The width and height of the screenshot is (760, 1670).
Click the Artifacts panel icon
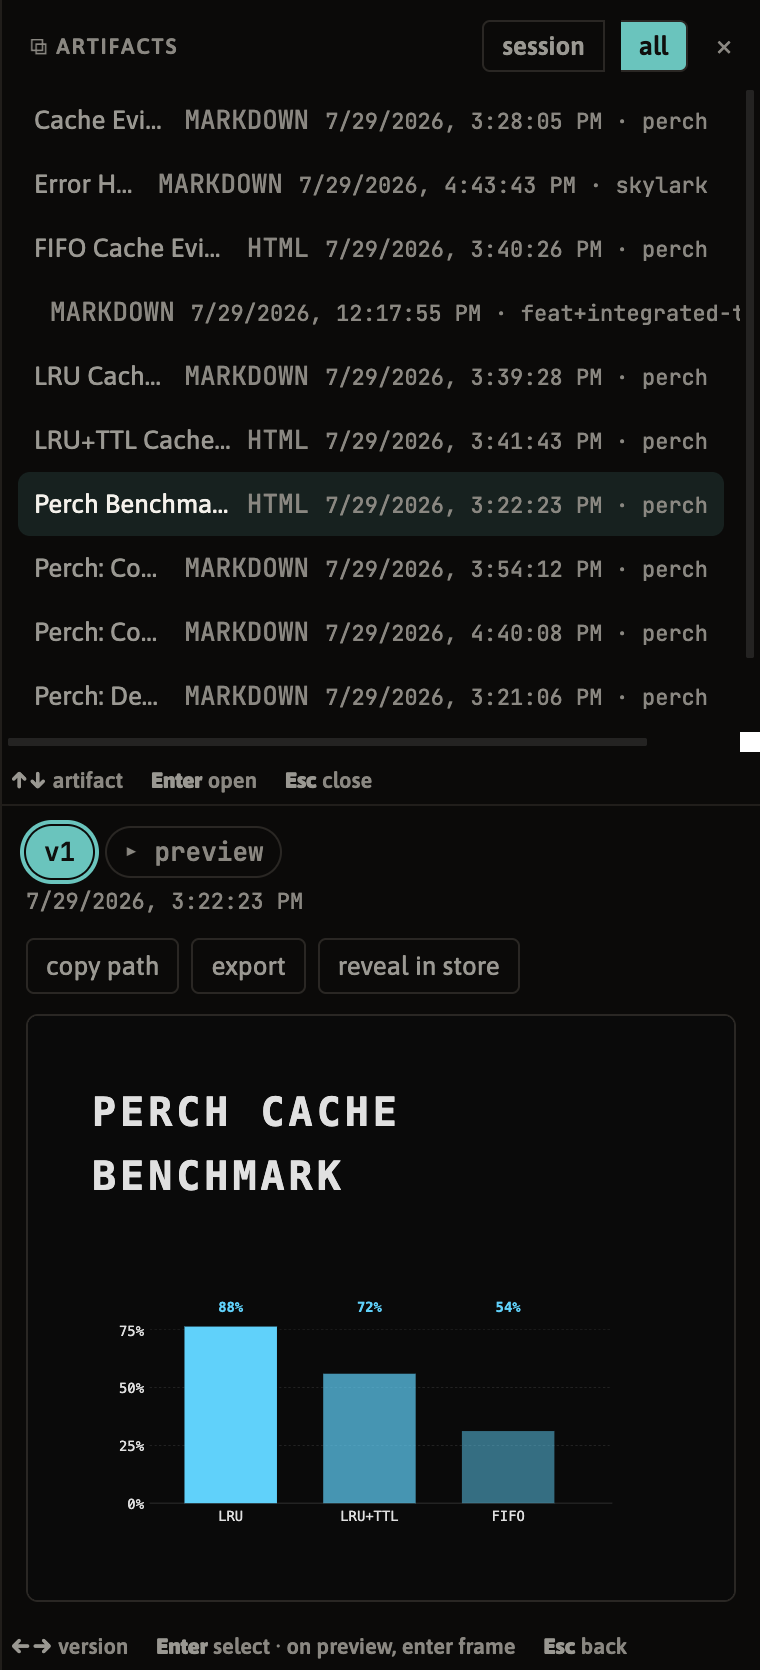click(x=39, y=47)
